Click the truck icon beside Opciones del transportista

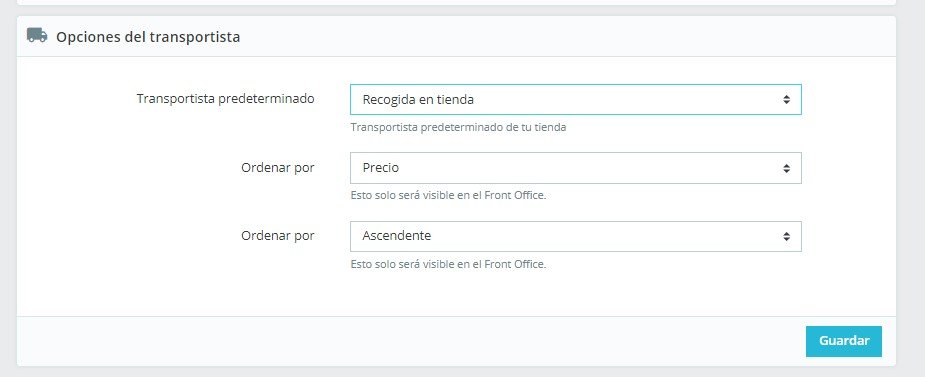[x=37, y=35]
